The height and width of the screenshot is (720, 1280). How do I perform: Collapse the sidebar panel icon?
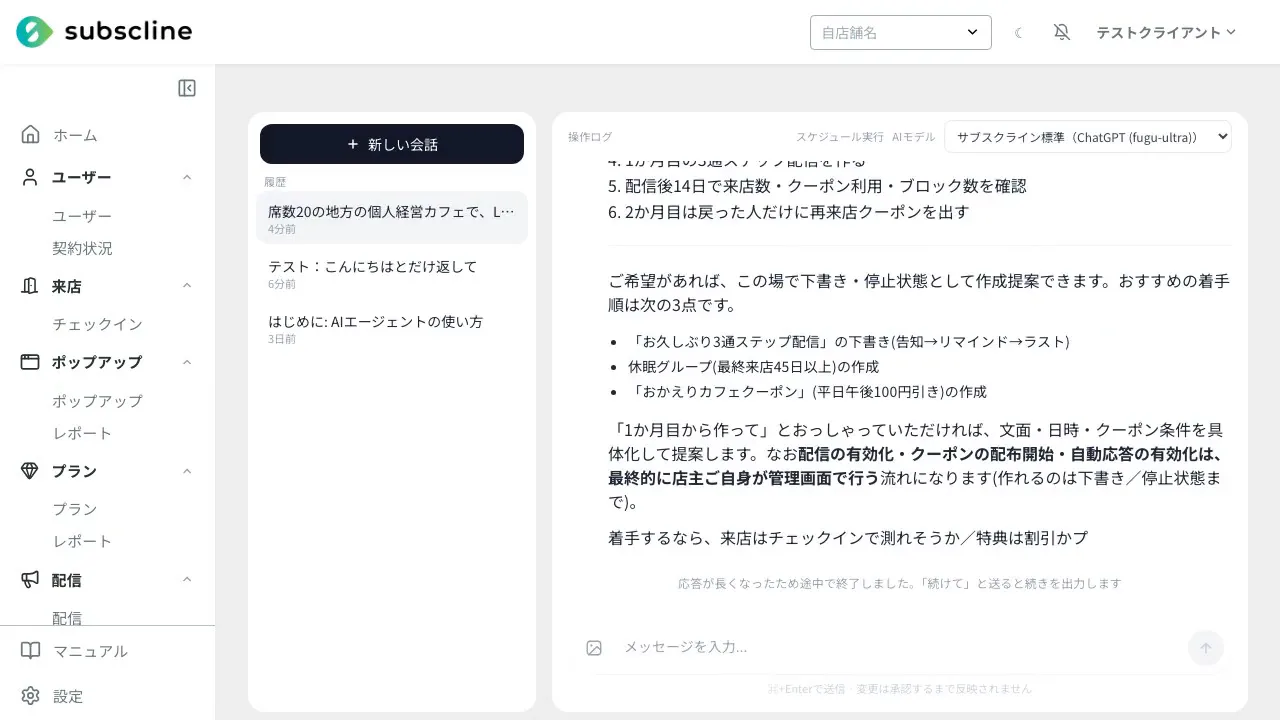187,88
